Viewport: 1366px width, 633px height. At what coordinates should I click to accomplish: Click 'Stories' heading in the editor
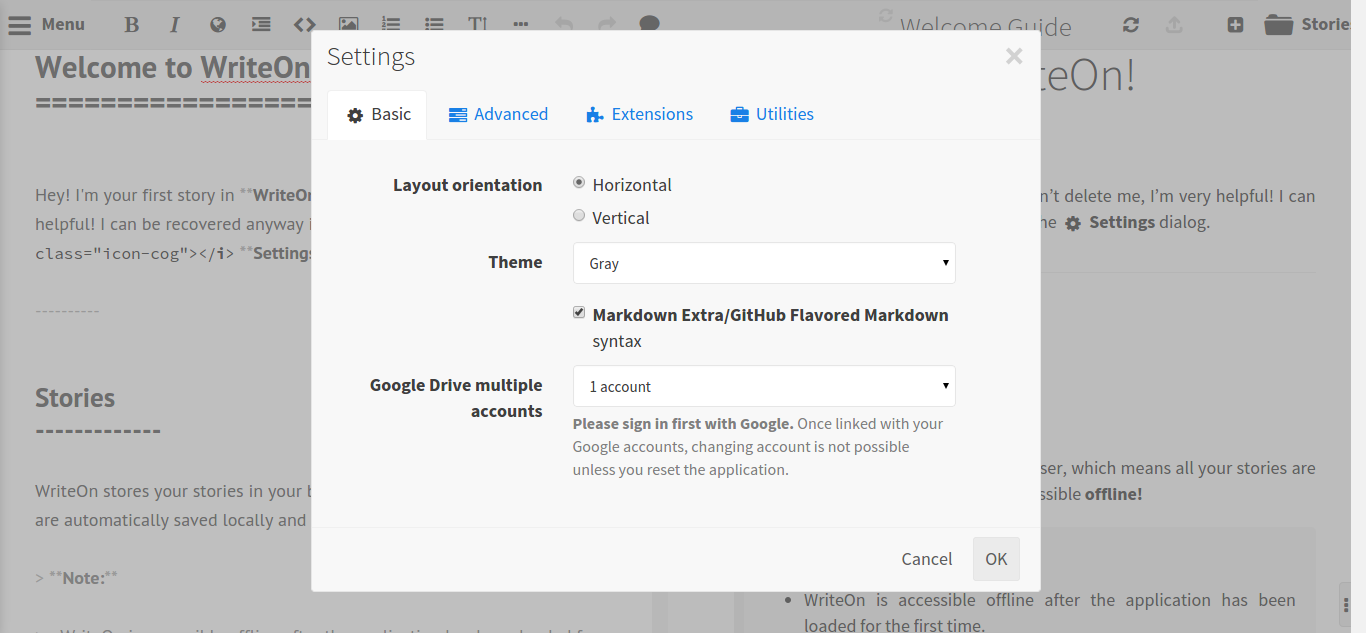click(x=75, y=398)
